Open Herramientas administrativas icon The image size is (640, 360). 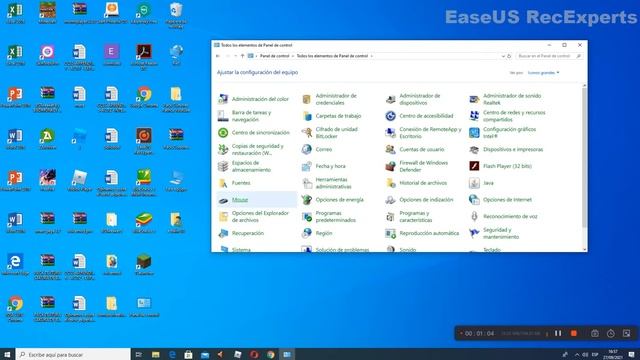[x=307, y=183]
